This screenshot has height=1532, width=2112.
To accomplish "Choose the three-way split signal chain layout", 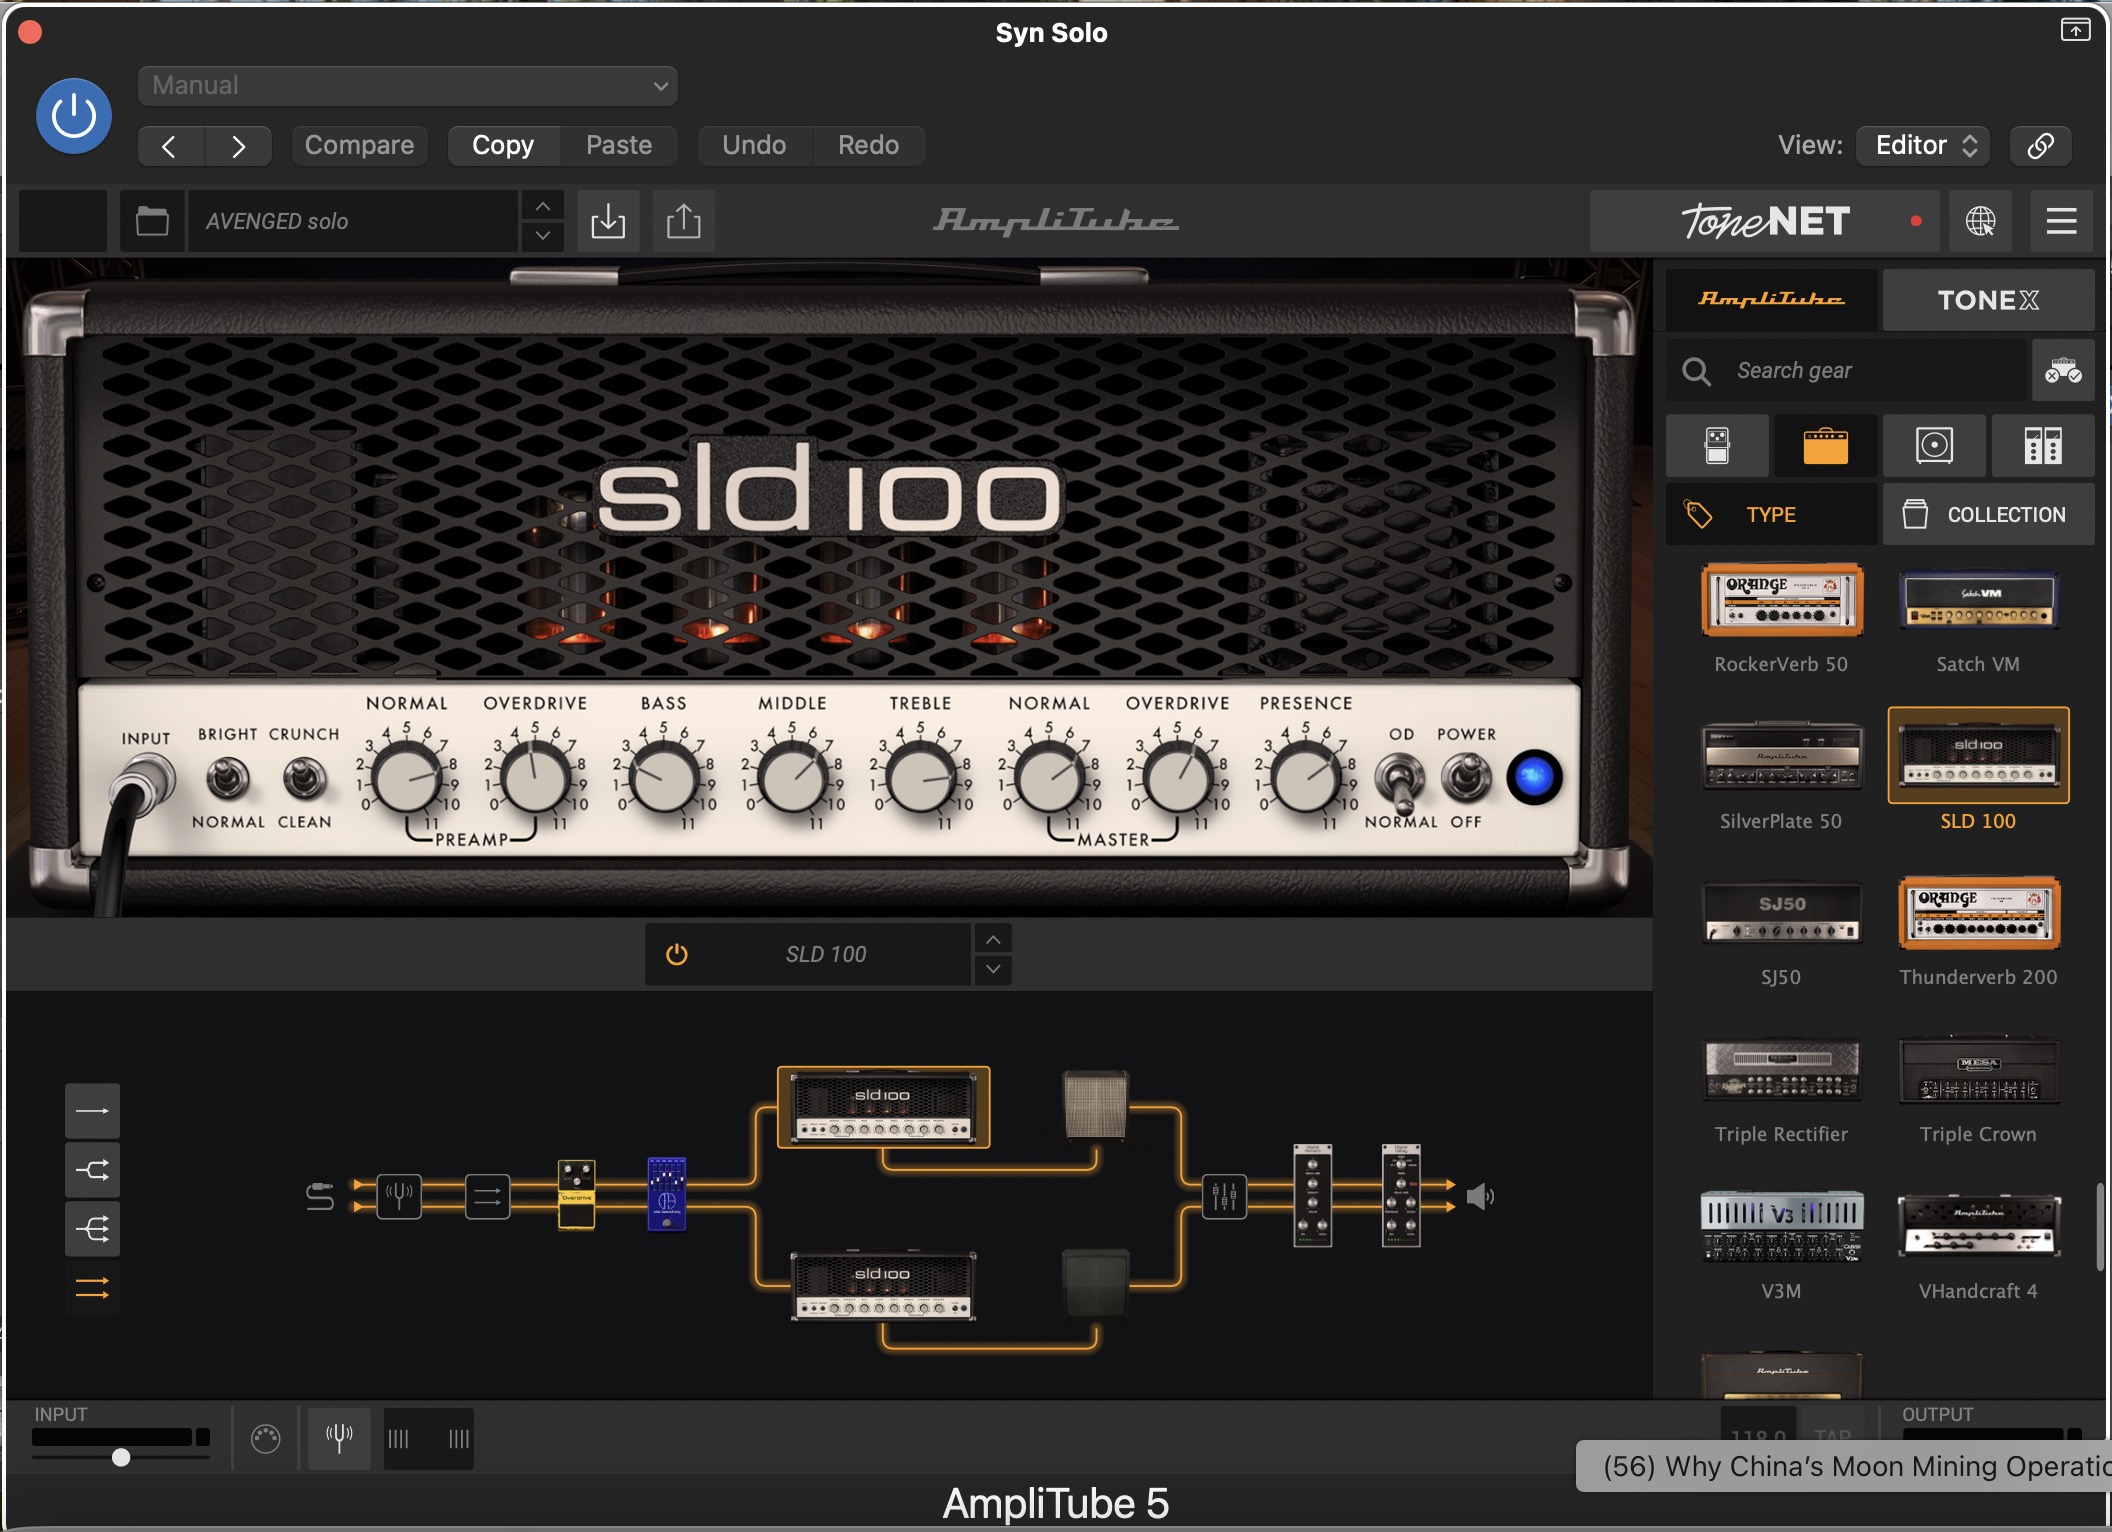I will tap(92, 1229).
